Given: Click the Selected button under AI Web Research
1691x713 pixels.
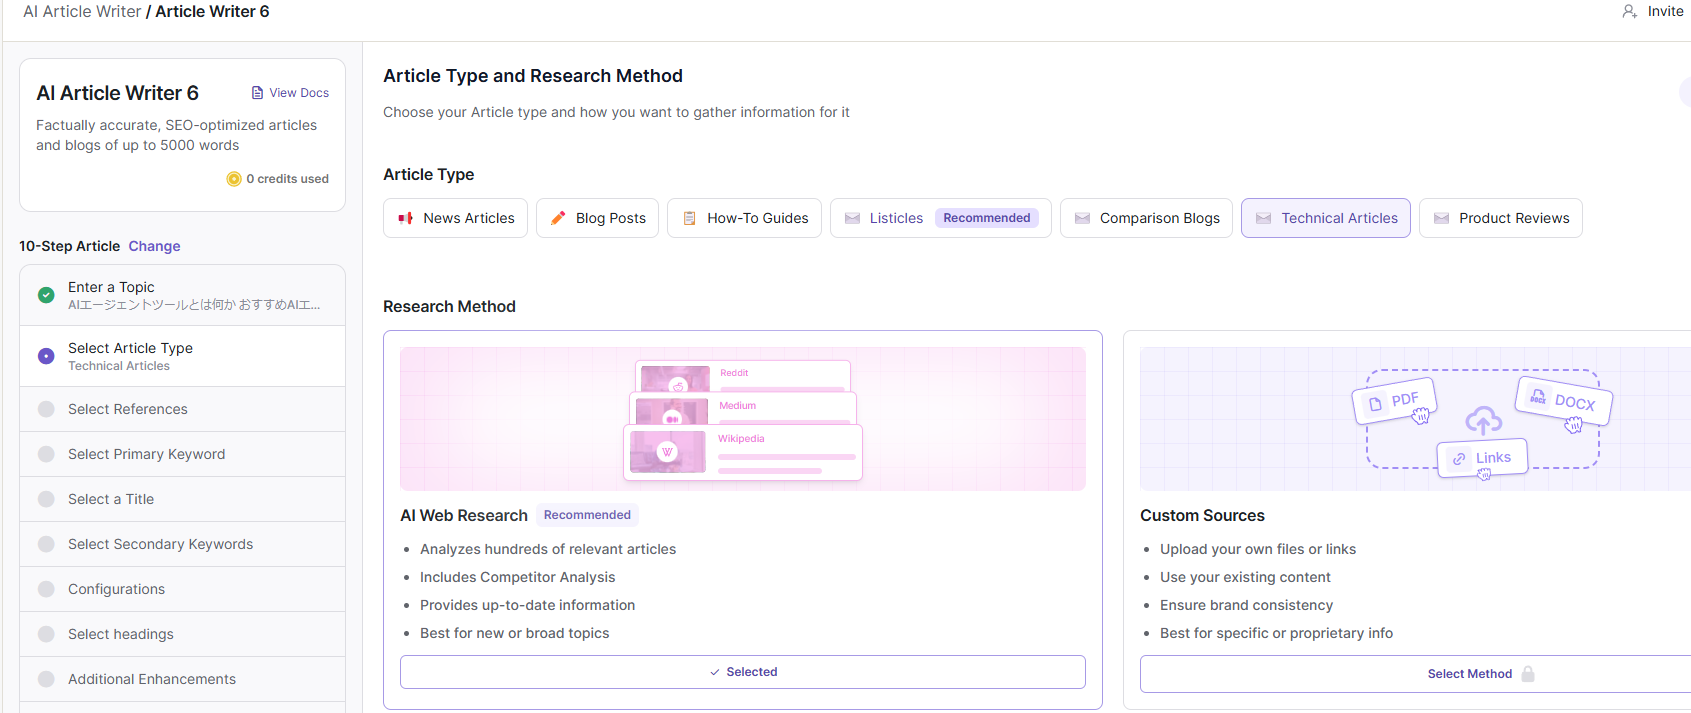Looking at the screenshot, I should point(743,672).
